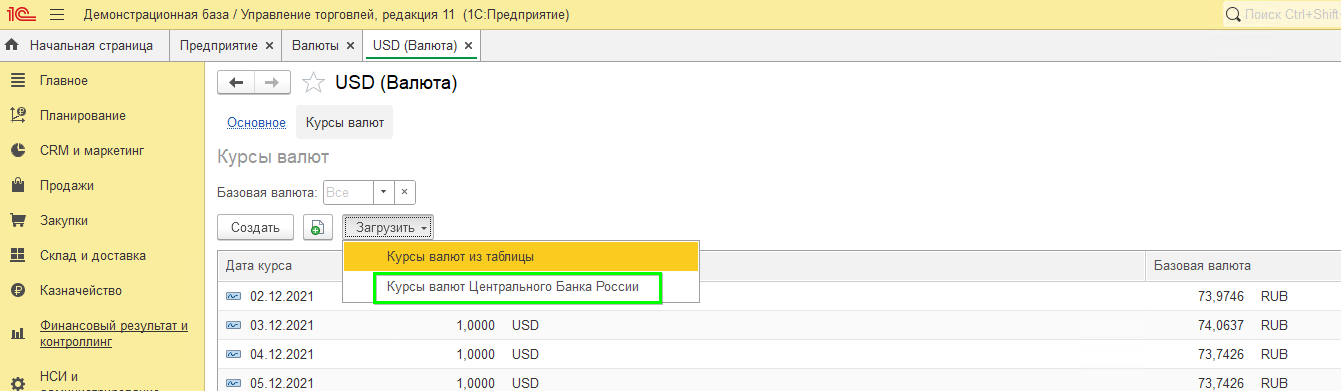Open Продажи in the sidebar
Screen dimensions: 1341x391
coord(67,186)
